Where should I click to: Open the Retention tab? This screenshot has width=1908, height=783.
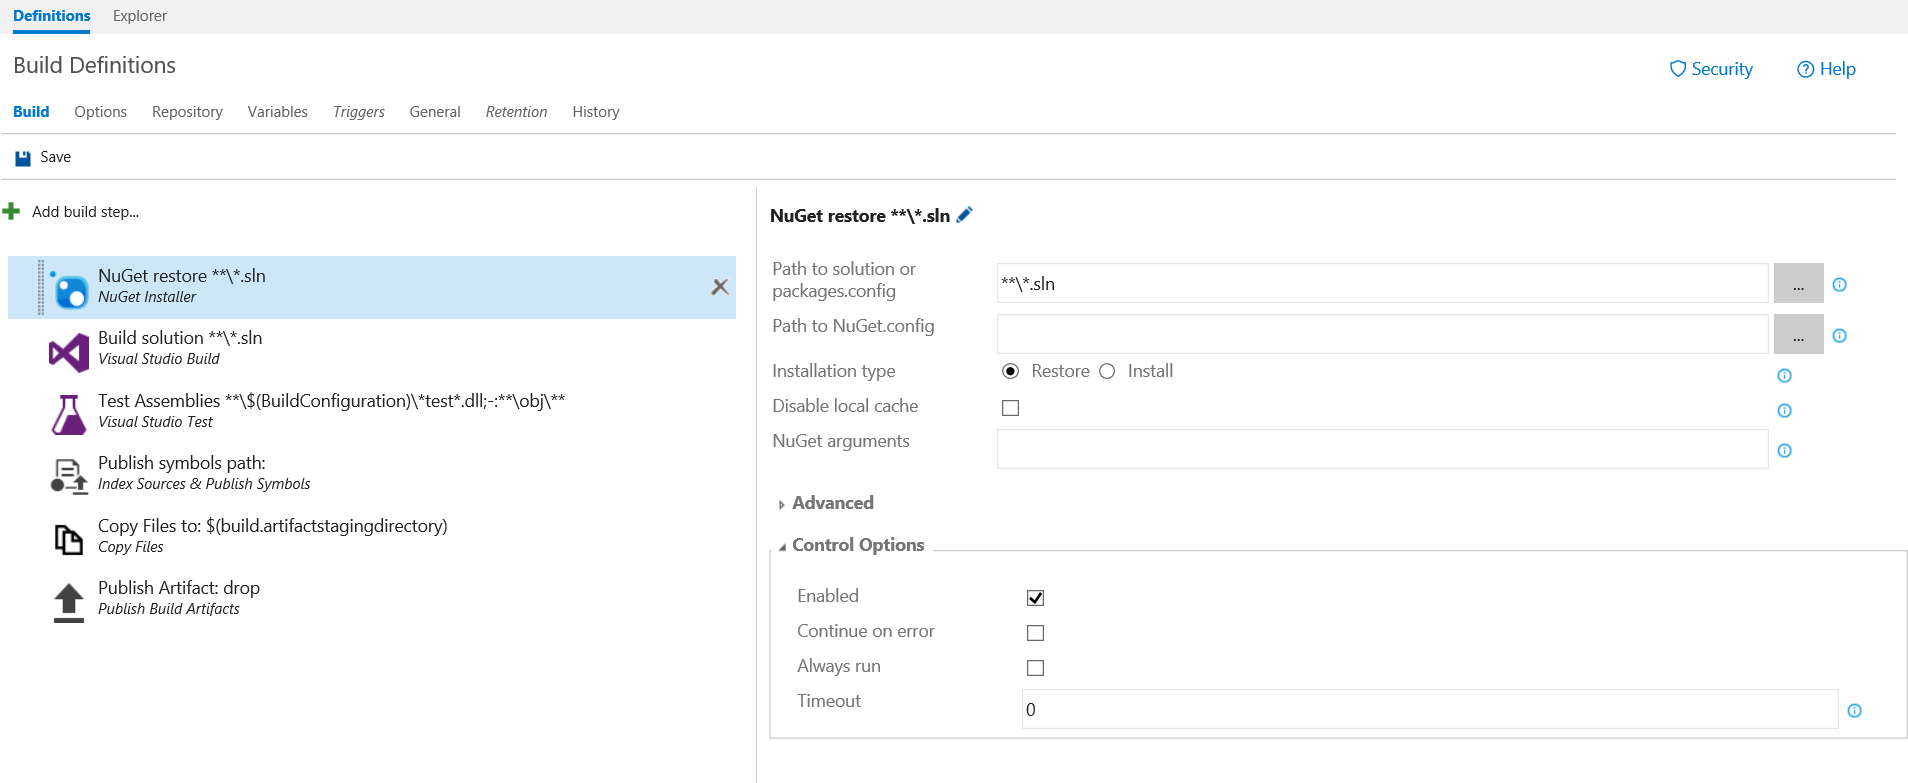tap(516, 112)
